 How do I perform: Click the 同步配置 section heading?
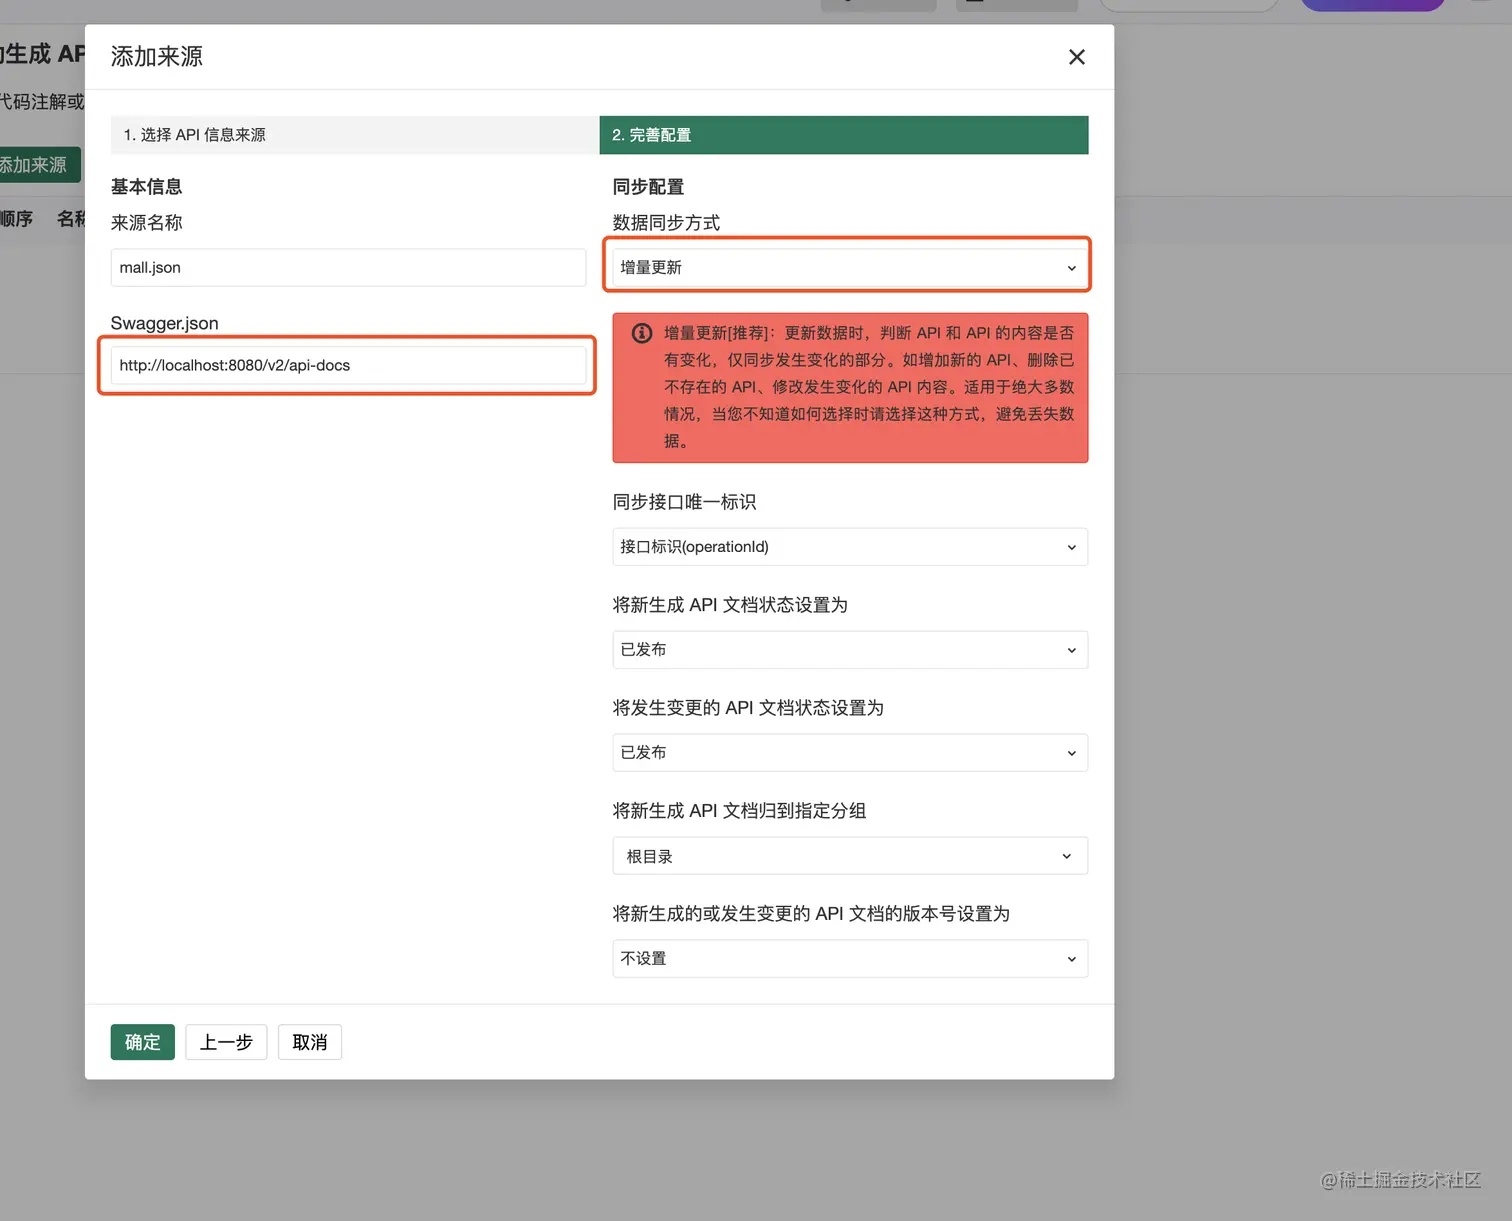(648, 187)
